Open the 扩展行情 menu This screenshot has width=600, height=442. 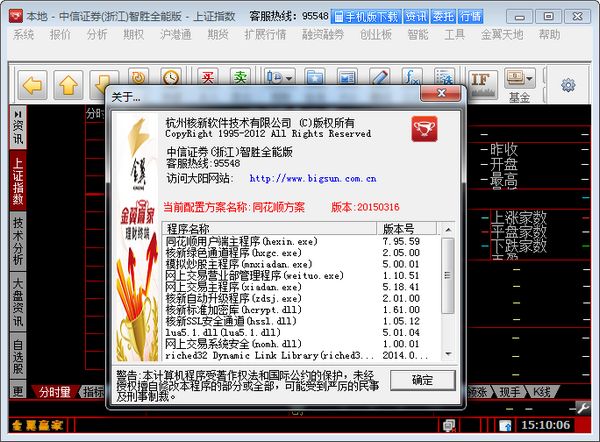pyautogui.click(x=265, y=35)
